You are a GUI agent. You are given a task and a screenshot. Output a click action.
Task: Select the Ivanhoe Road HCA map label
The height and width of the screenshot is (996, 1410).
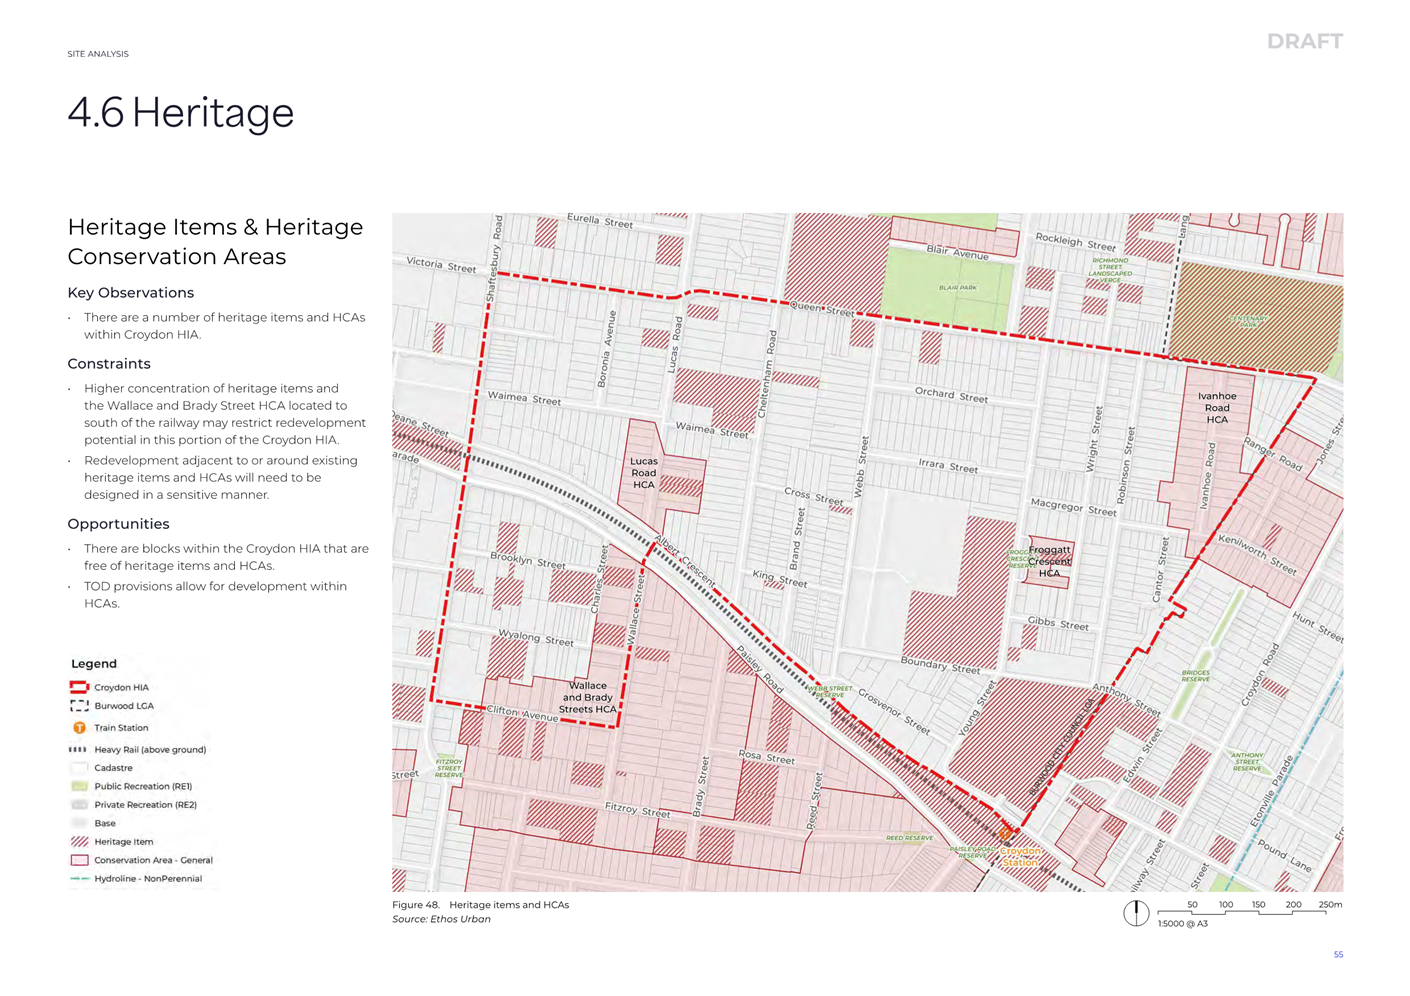point(1217,408)
